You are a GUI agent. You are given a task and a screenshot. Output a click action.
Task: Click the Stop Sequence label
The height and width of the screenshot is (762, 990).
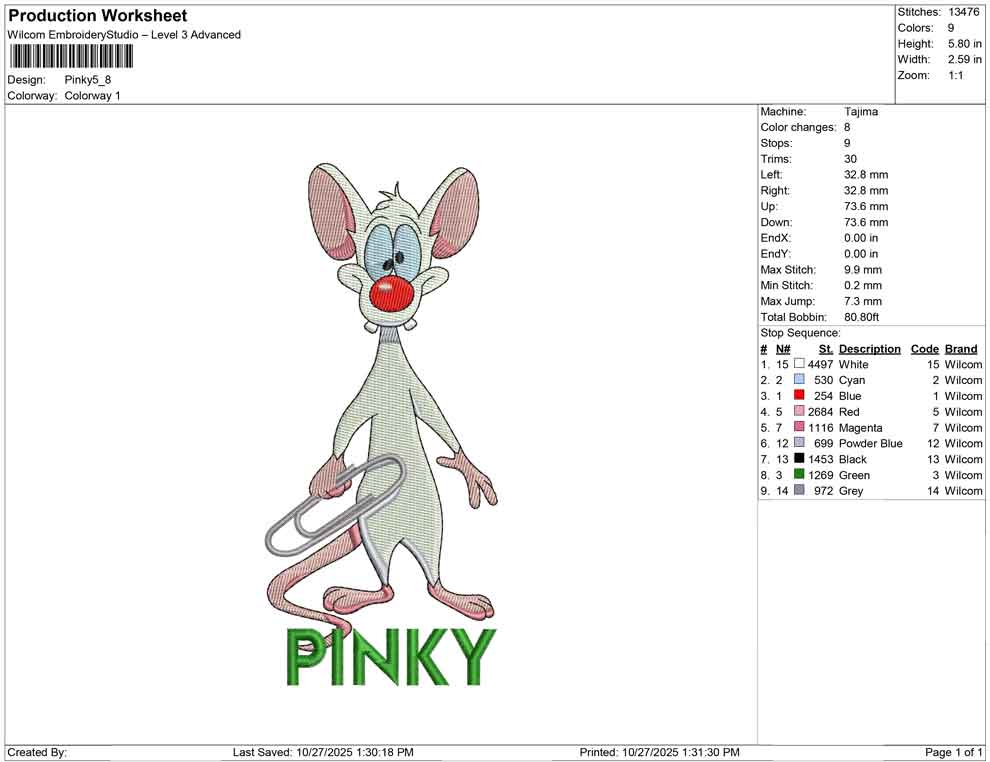click(800, 333)
